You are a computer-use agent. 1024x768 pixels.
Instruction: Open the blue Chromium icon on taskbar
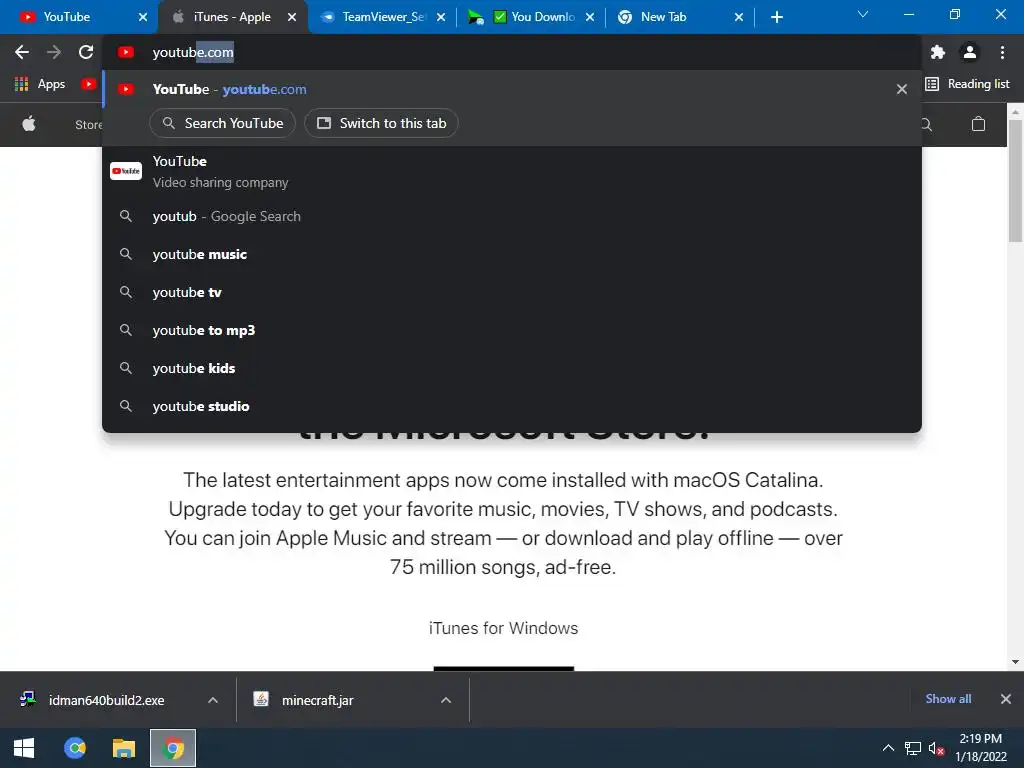(x=75, y=748)
